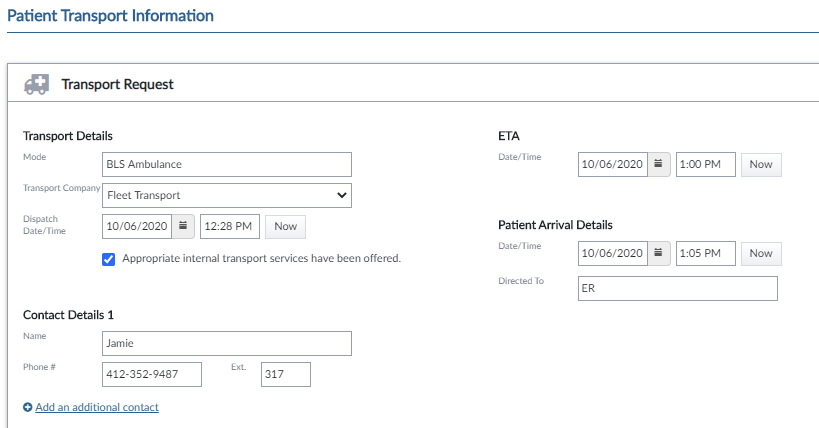Open the ETA date calendar picker
Image resolution: width=819 pixels, height=428 pixels.
point(659,164)
